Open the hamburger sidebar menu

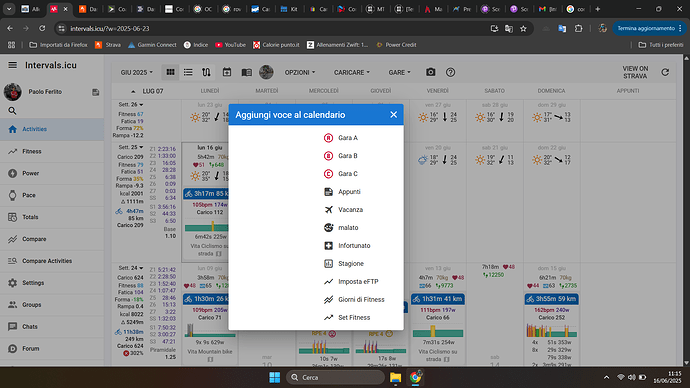click(x=12, y=65)
